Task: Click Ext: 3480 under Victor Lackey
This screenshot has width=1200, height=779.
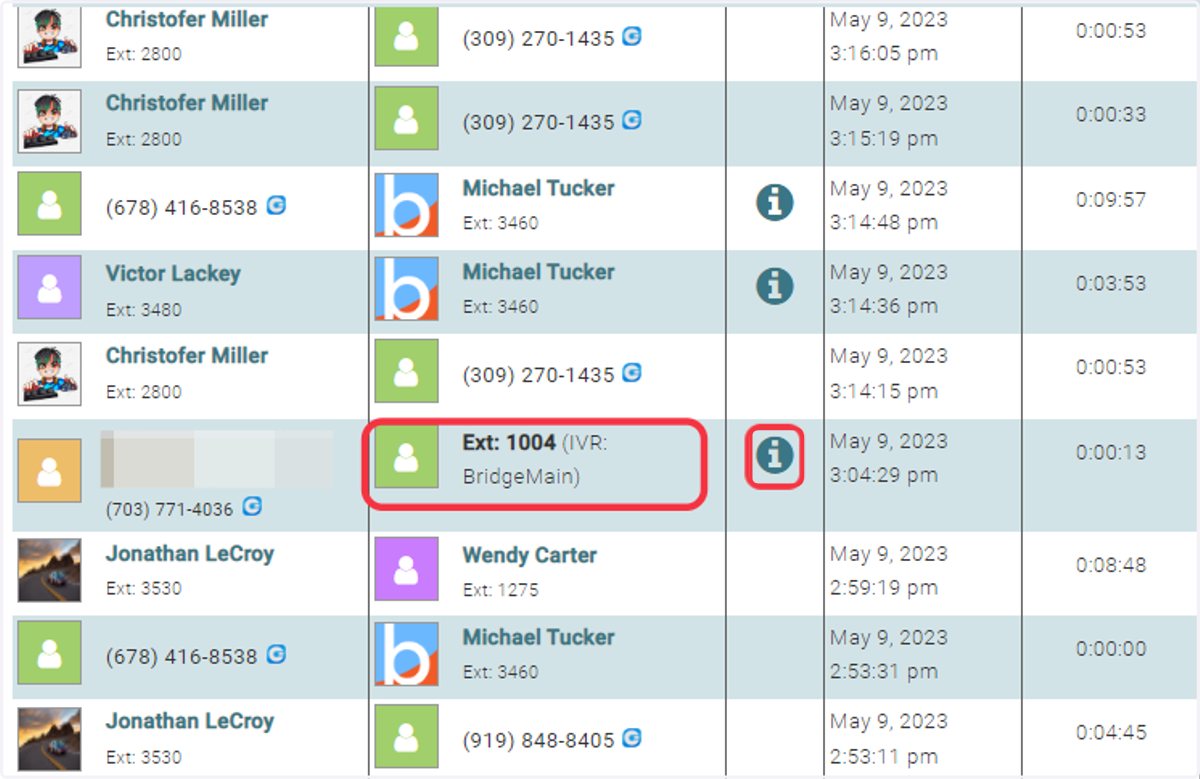Action: (x=144, y=310)
